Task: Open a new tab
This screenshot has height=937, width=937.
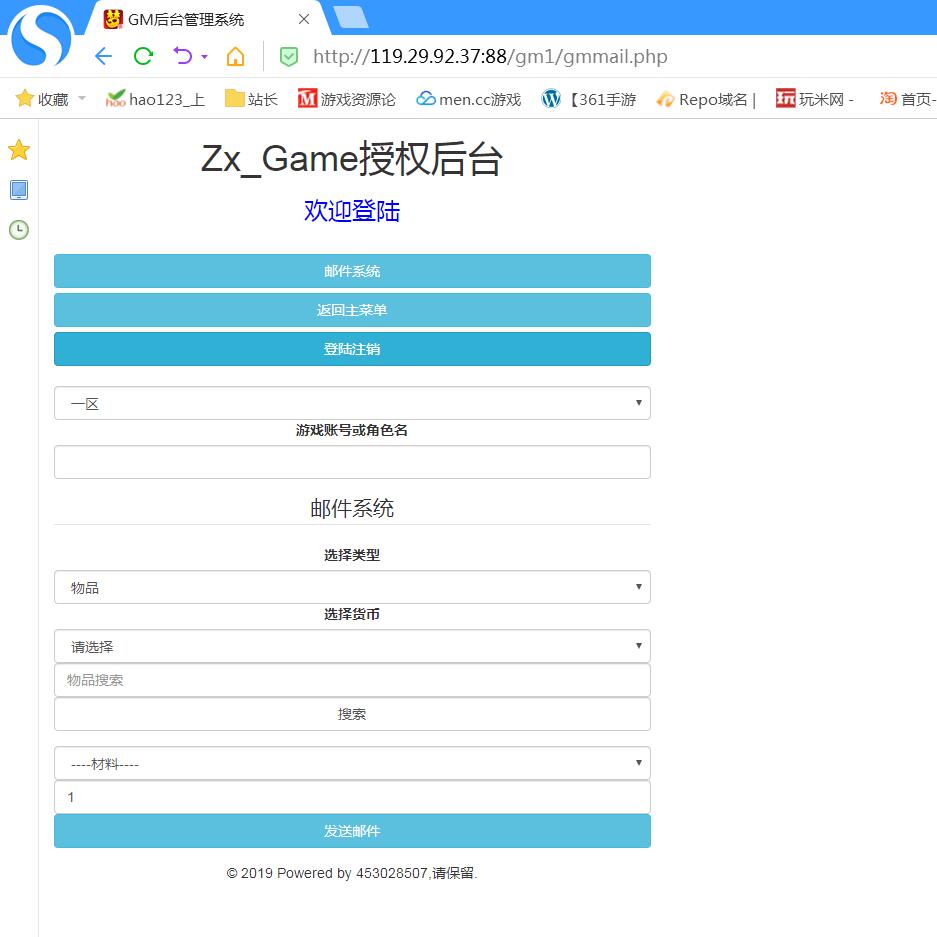Action: click(350, 17)
